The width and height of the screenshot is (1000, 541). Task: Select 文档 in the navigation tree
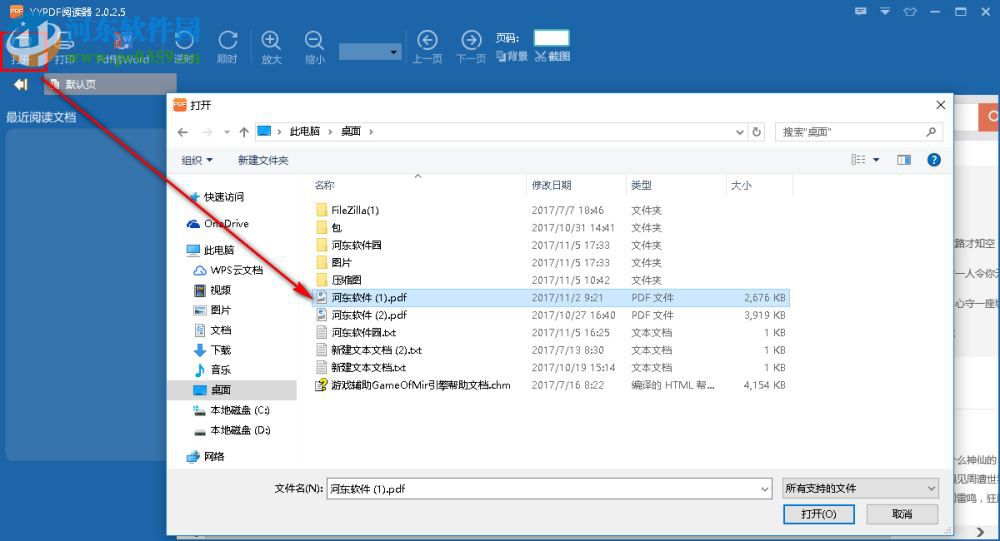click(220, 330)
